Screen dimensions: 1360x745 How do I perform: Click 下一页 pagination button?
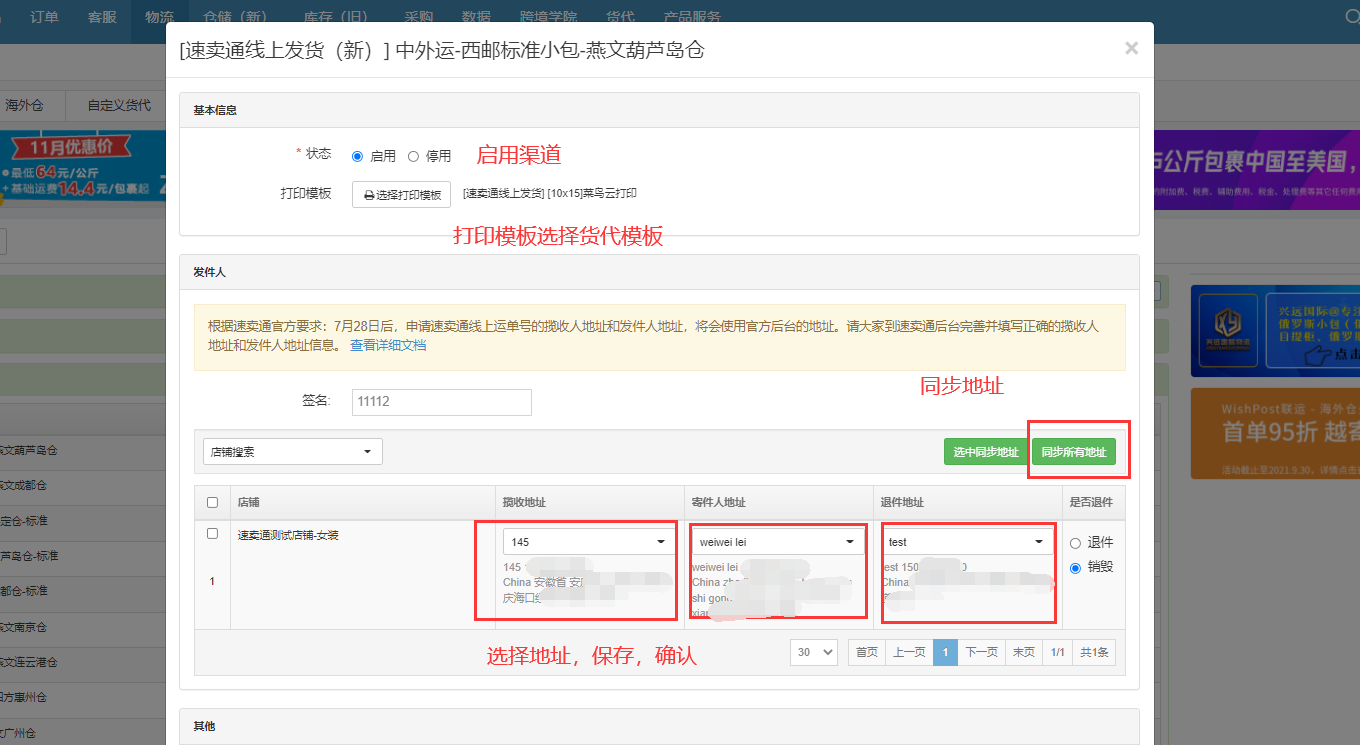pyautogui.click(x=982, y=652)
